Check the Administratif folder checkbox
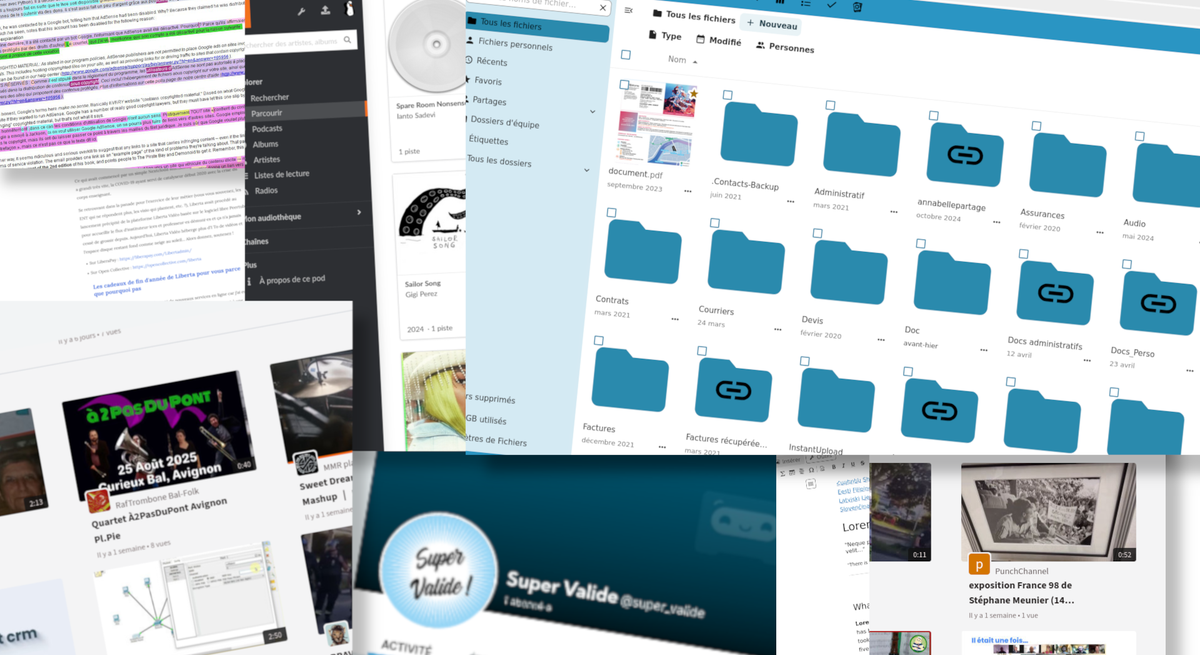This screenshot has height=655, width=1200. tap(830, 105)
